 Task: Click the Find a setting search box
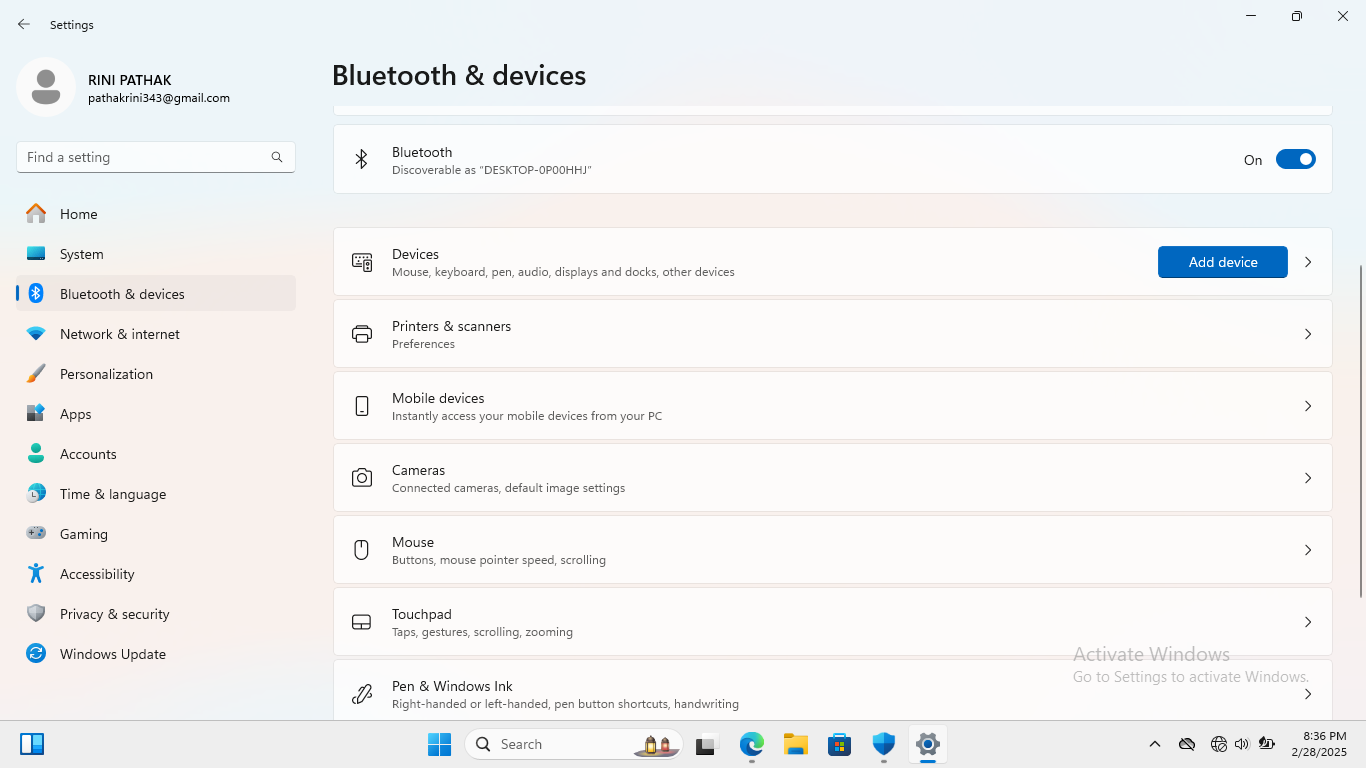[145, 157]
